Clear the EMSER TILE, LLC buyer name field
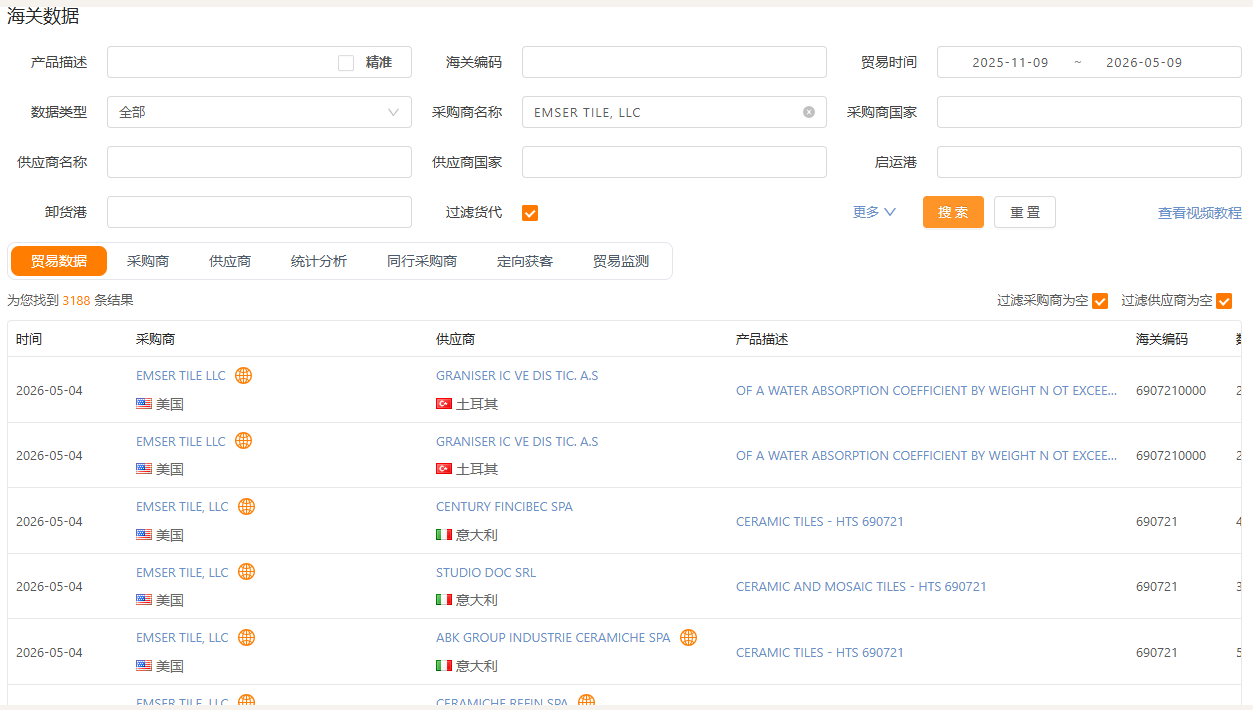This screenshot has width=1253, height=710. tap(809, 112)
